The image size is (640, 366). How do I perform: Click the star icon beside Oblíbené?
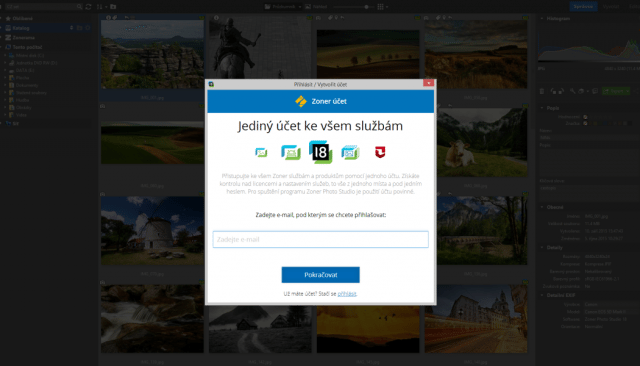click(x=8, y=18)
